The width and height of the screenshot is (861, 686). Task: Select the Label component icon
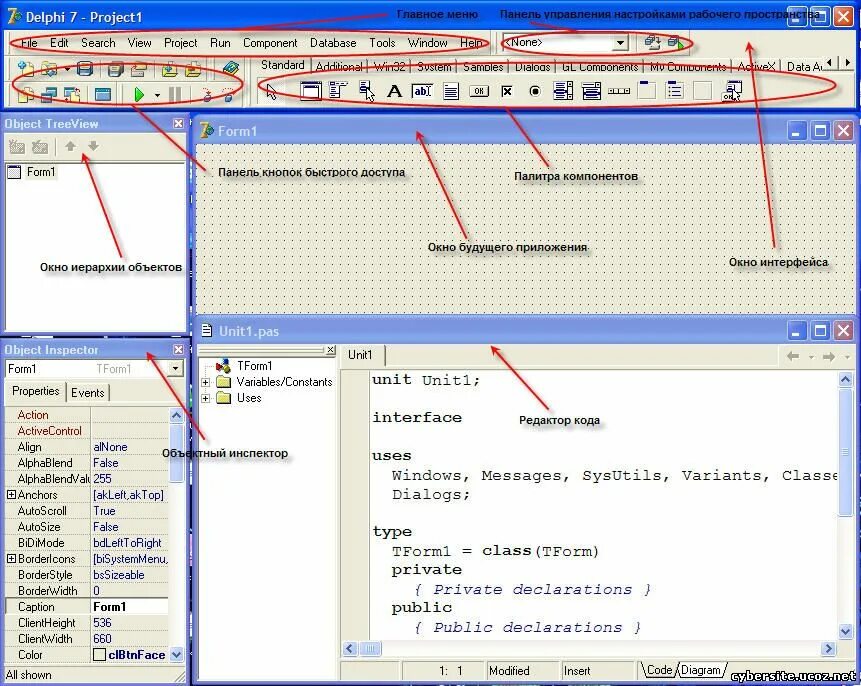click(x=394, y=91)
